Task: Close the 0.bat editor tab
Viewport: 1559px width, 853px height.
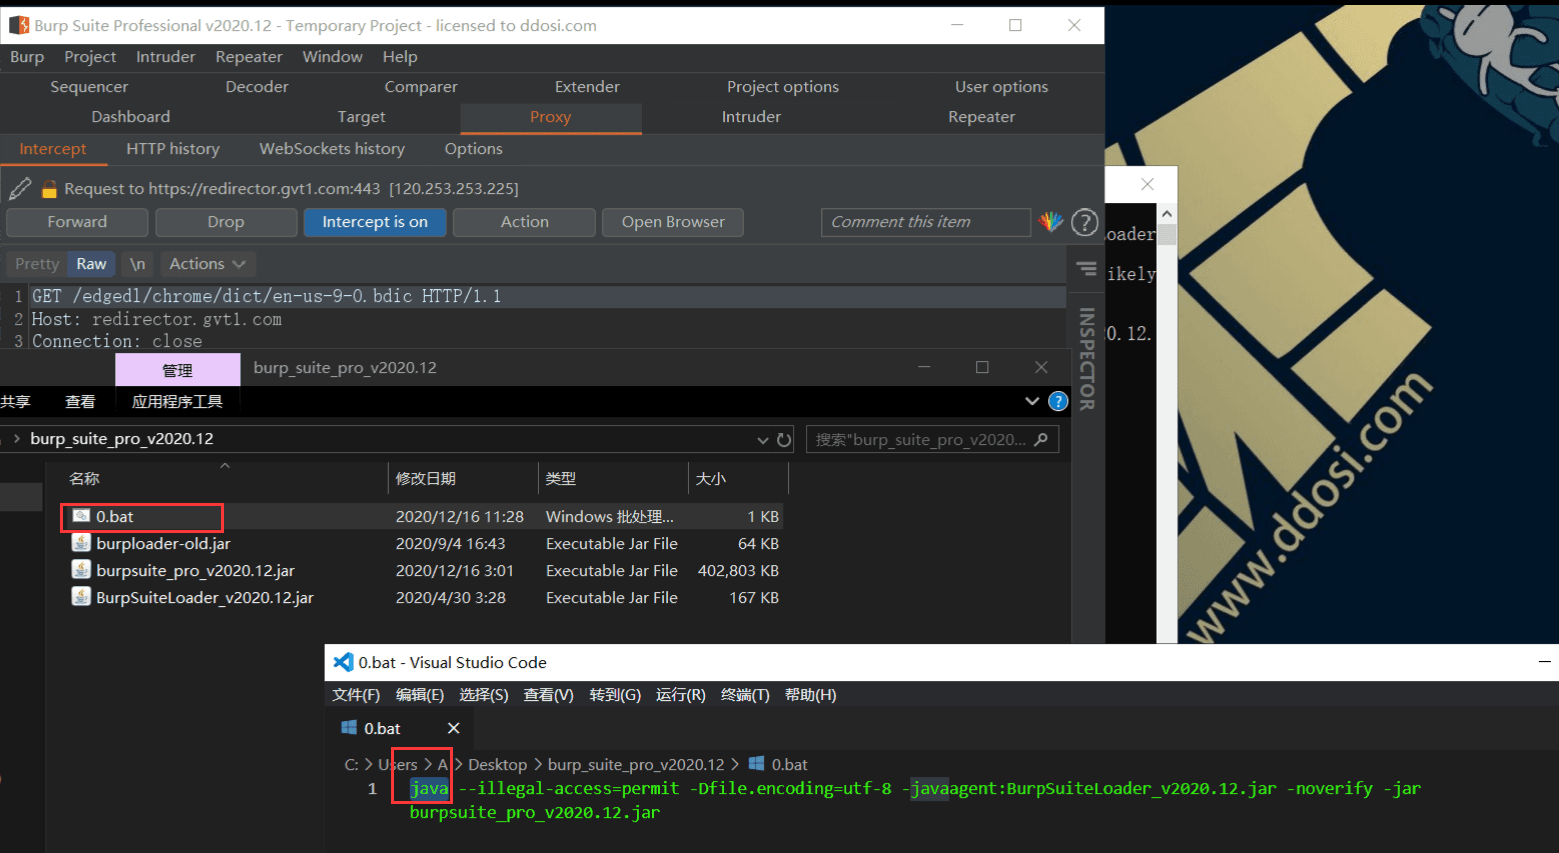Action: point(453,728)
